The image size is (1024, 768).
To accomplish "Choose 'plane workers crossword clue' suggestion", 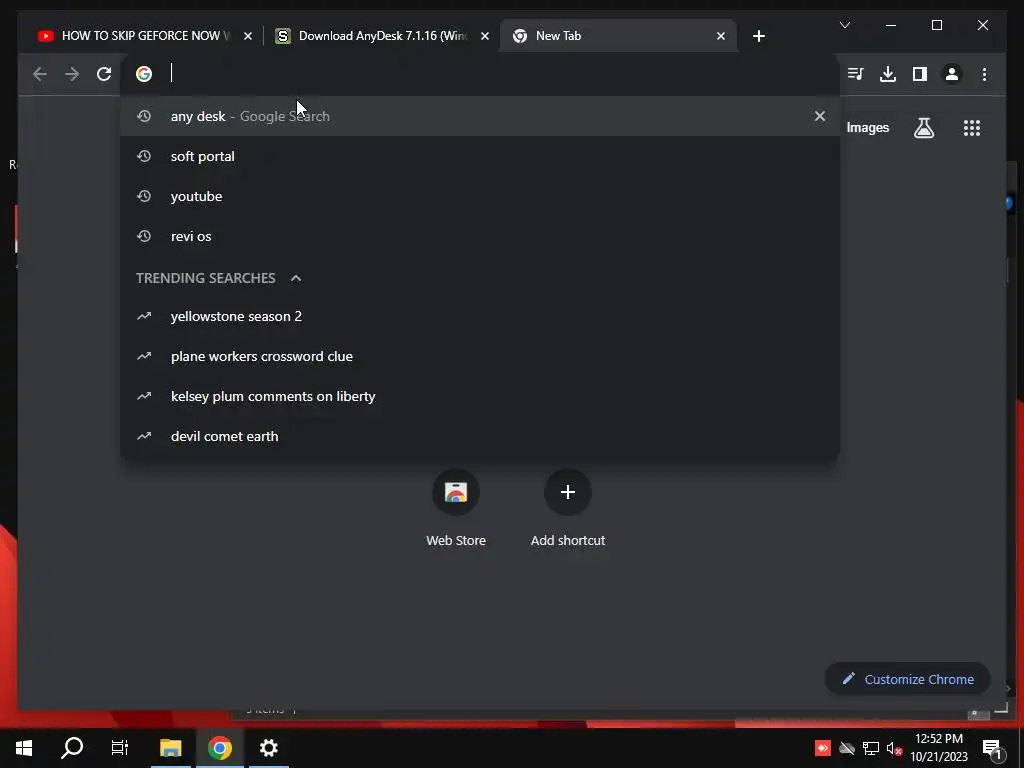I will 480,356.
